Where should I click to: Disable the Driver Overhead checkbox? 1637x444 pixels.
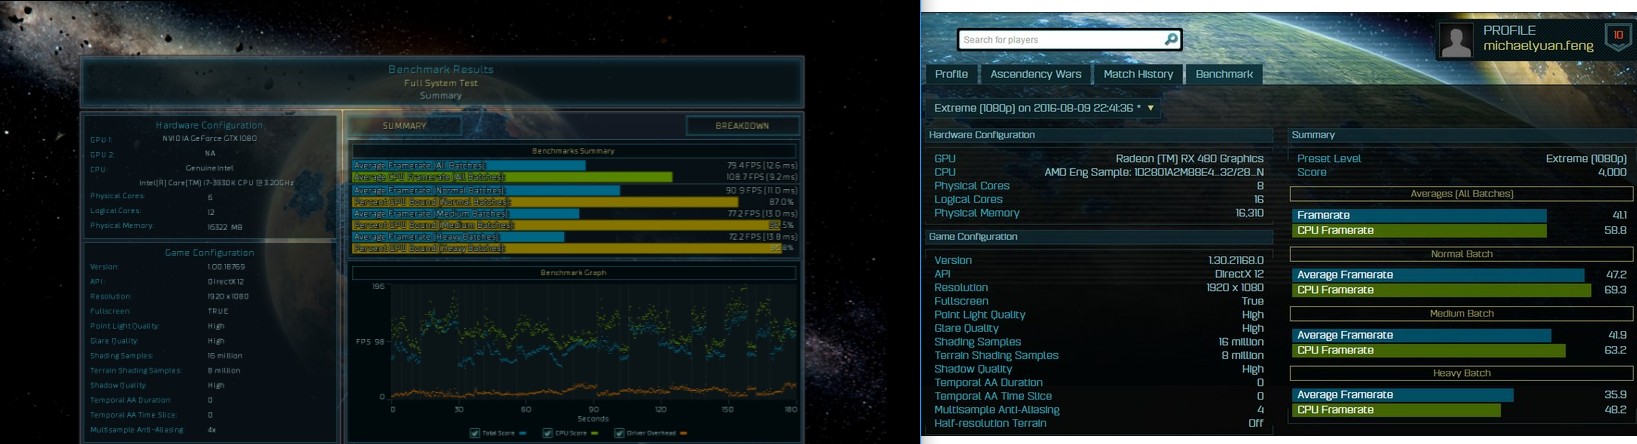tap(619, 434)
